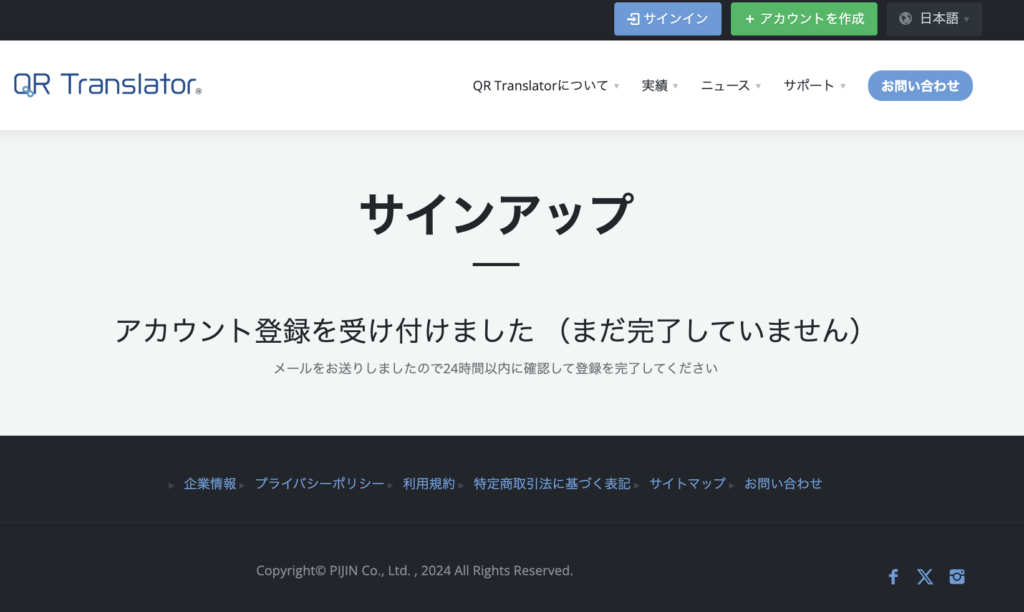Open the サイトマップ footer link
1024x612 pixels.
687,483
